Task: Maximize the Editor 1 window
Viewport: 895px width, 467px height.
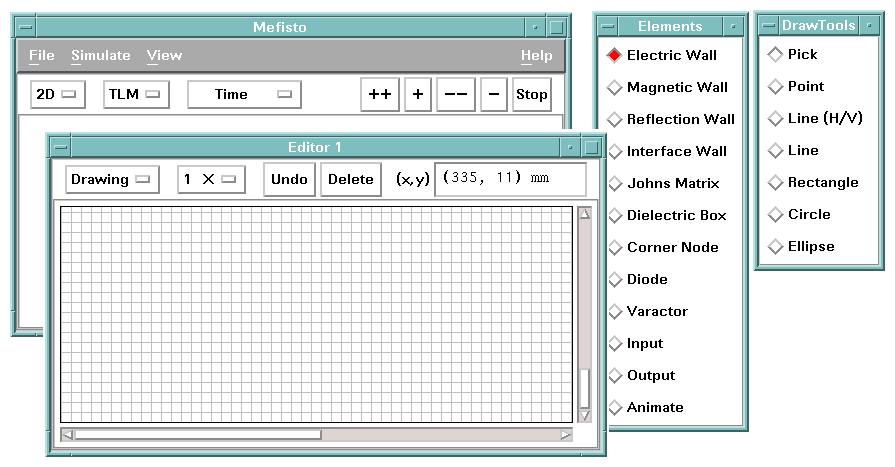Action: click(592, 147)
